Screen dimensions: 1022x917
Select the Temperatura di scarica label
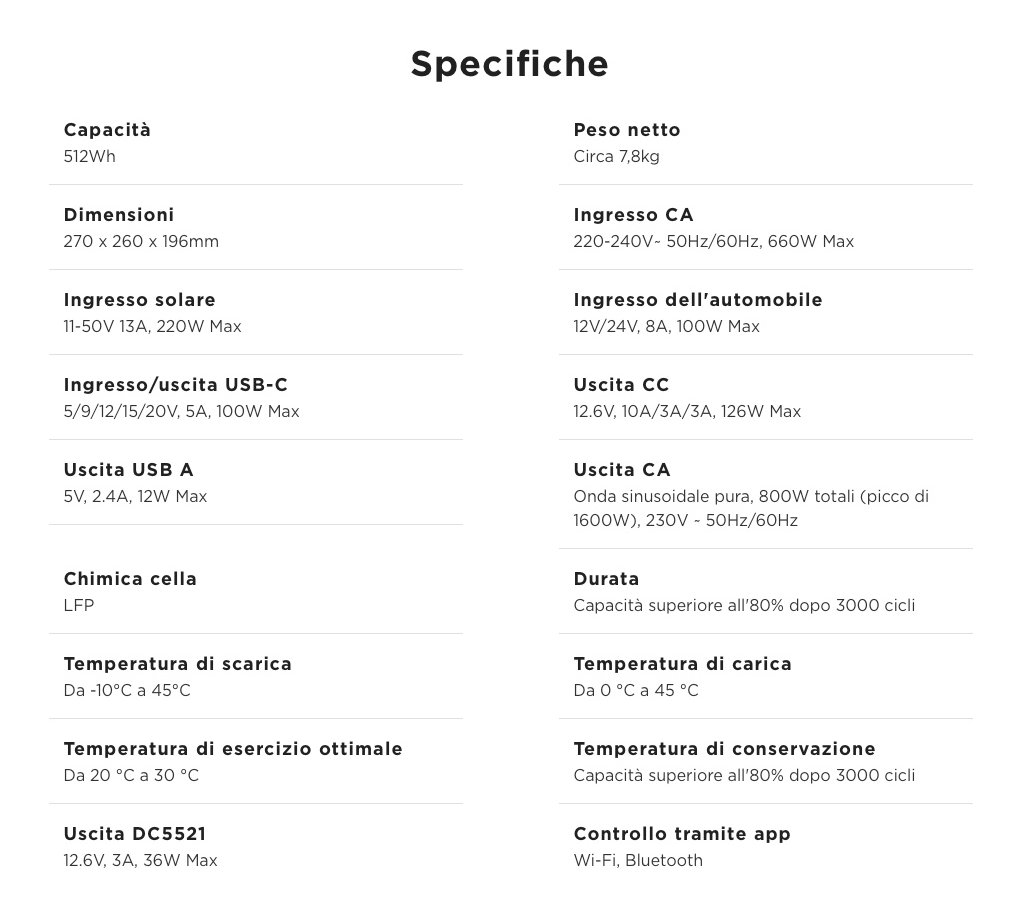pyautogui.click(x=177, y=664)
